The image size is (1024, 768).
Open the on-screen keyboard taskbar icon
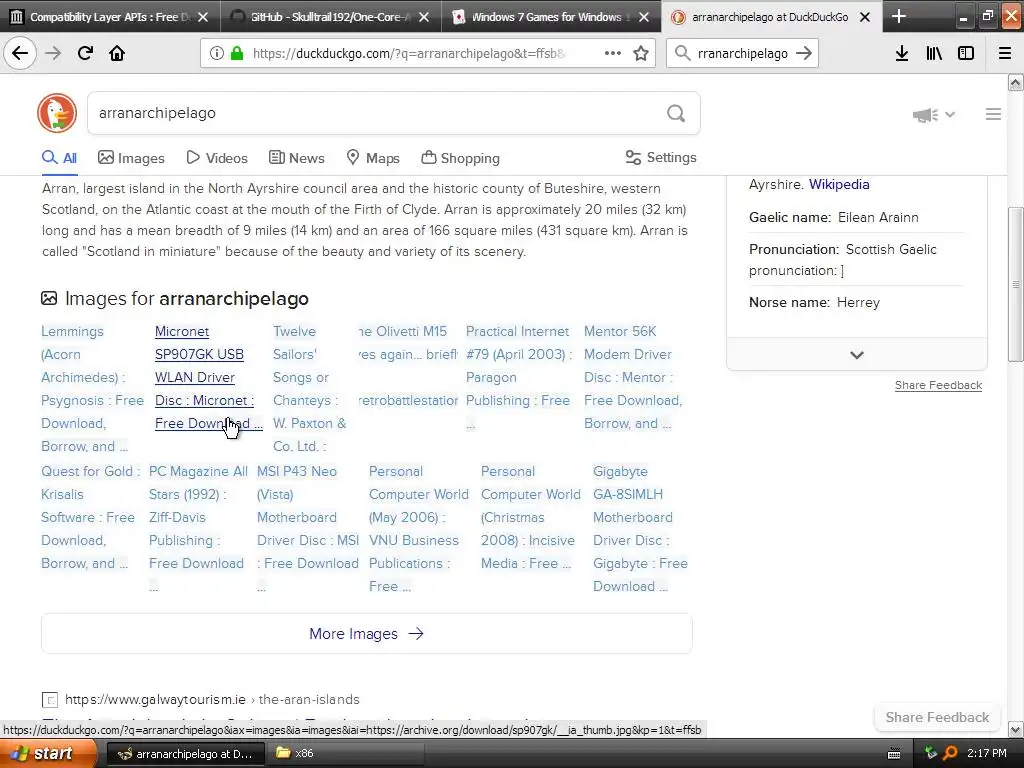tap(894, 754)
